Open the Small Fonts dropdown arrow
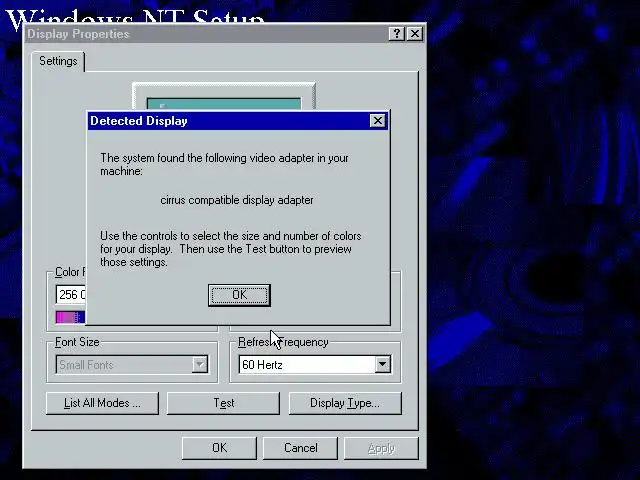The height and width of the screenshot is (480, 640). tap(200, 364)
